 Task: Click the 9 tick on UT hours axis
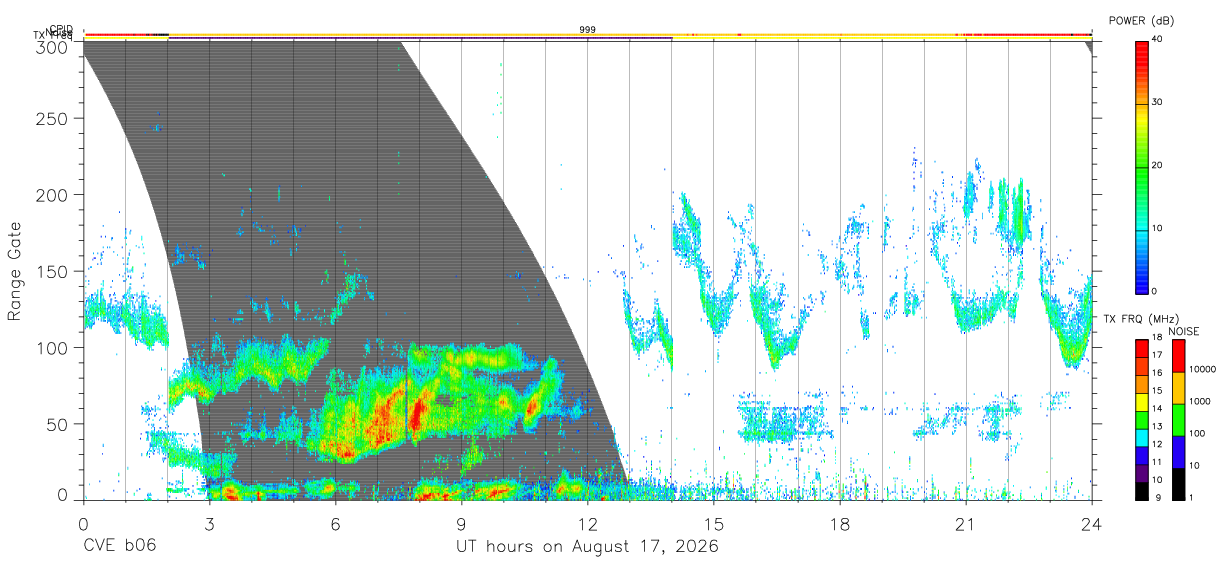coord(461,523)
